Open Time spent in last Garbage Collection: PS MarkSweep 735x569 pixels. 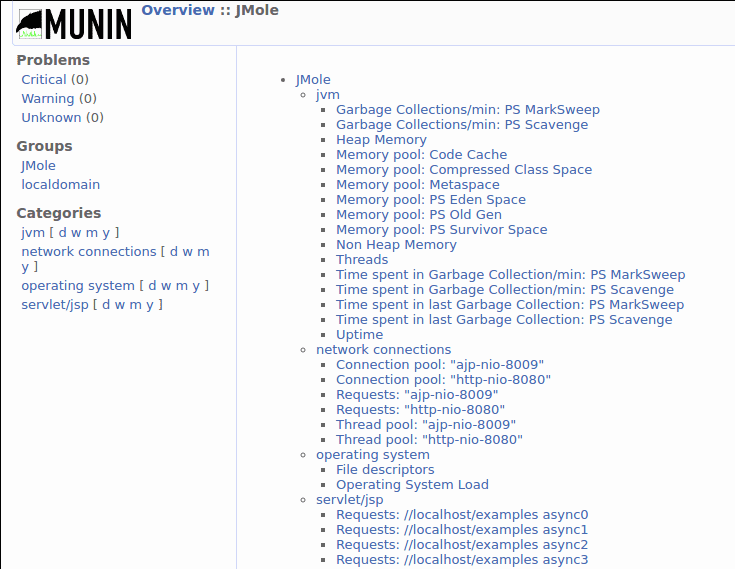[510, 305]
